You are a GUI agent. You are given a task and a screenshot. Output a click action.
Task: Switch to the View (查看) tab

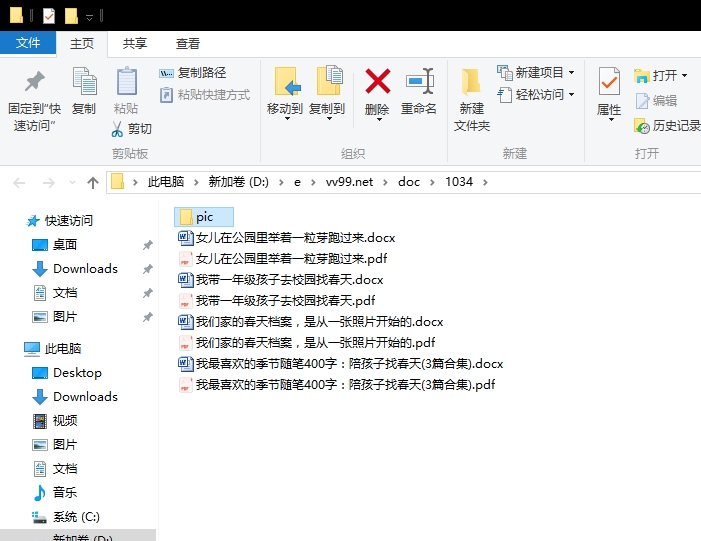click(188, 43)
